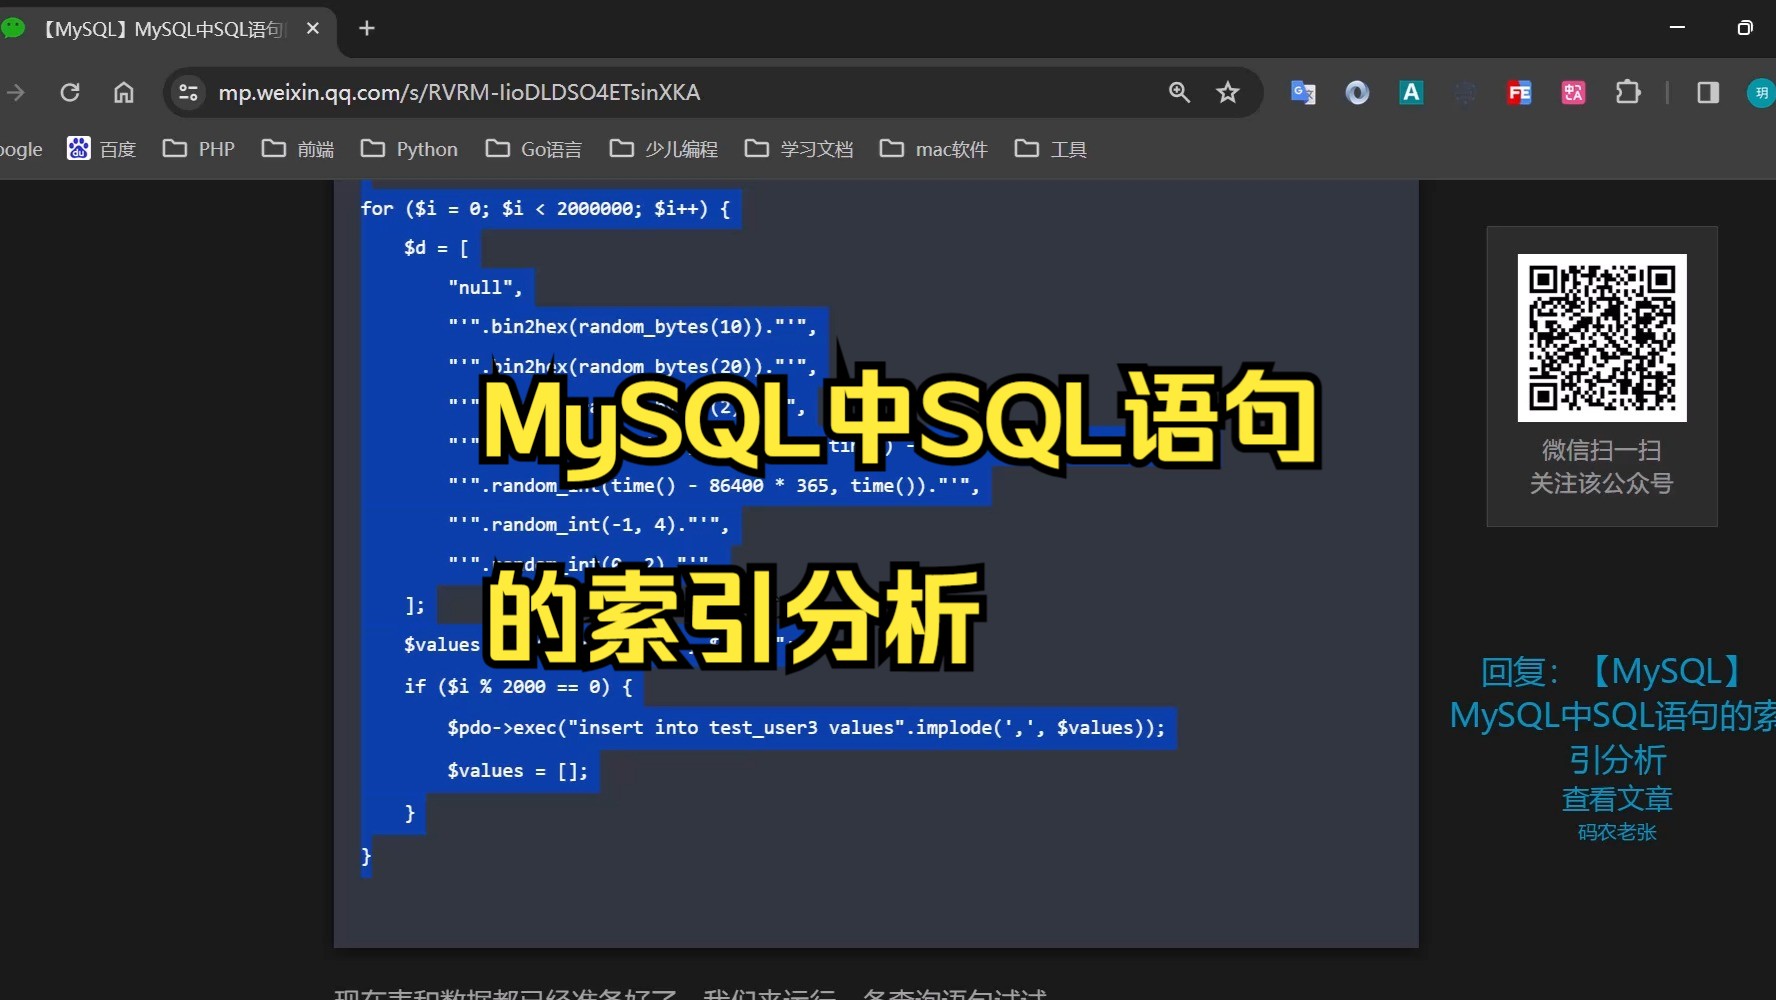Toggle the browser side panel icon
This screenshot has width=1776, height=1000.
[1708, 93]
